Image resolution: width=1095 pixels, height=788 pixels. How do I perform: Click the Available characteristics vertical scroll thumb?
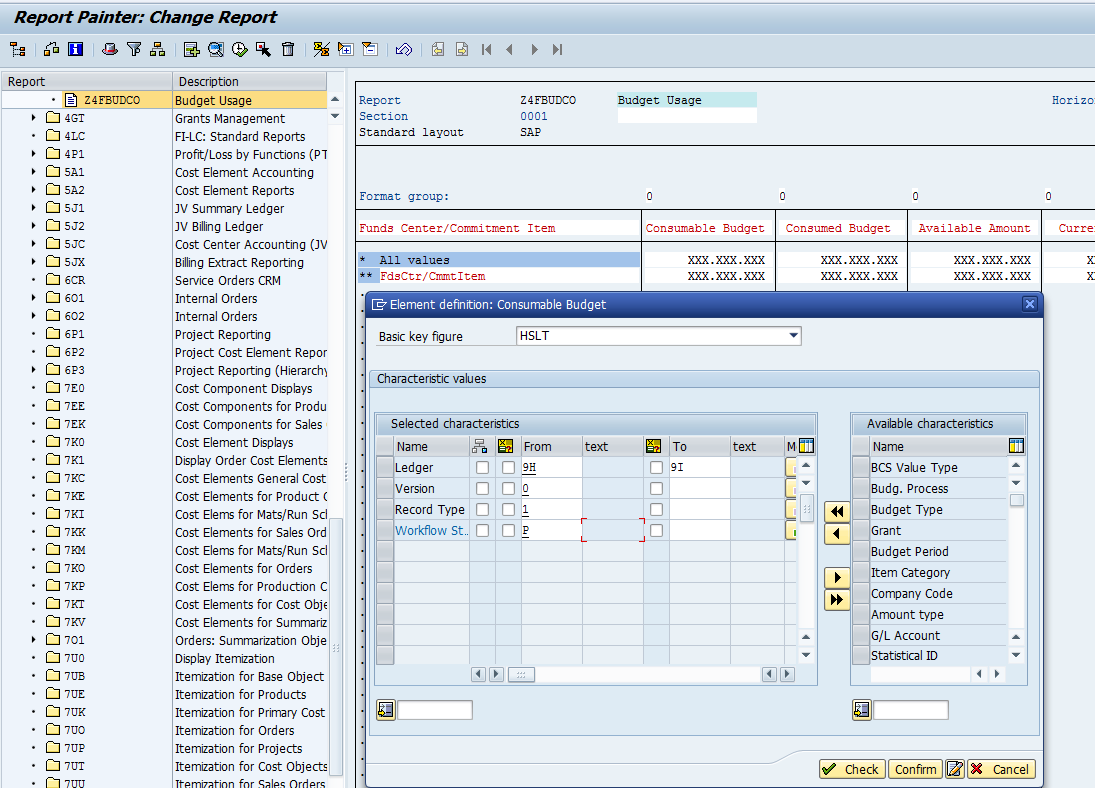(1017, 500)
